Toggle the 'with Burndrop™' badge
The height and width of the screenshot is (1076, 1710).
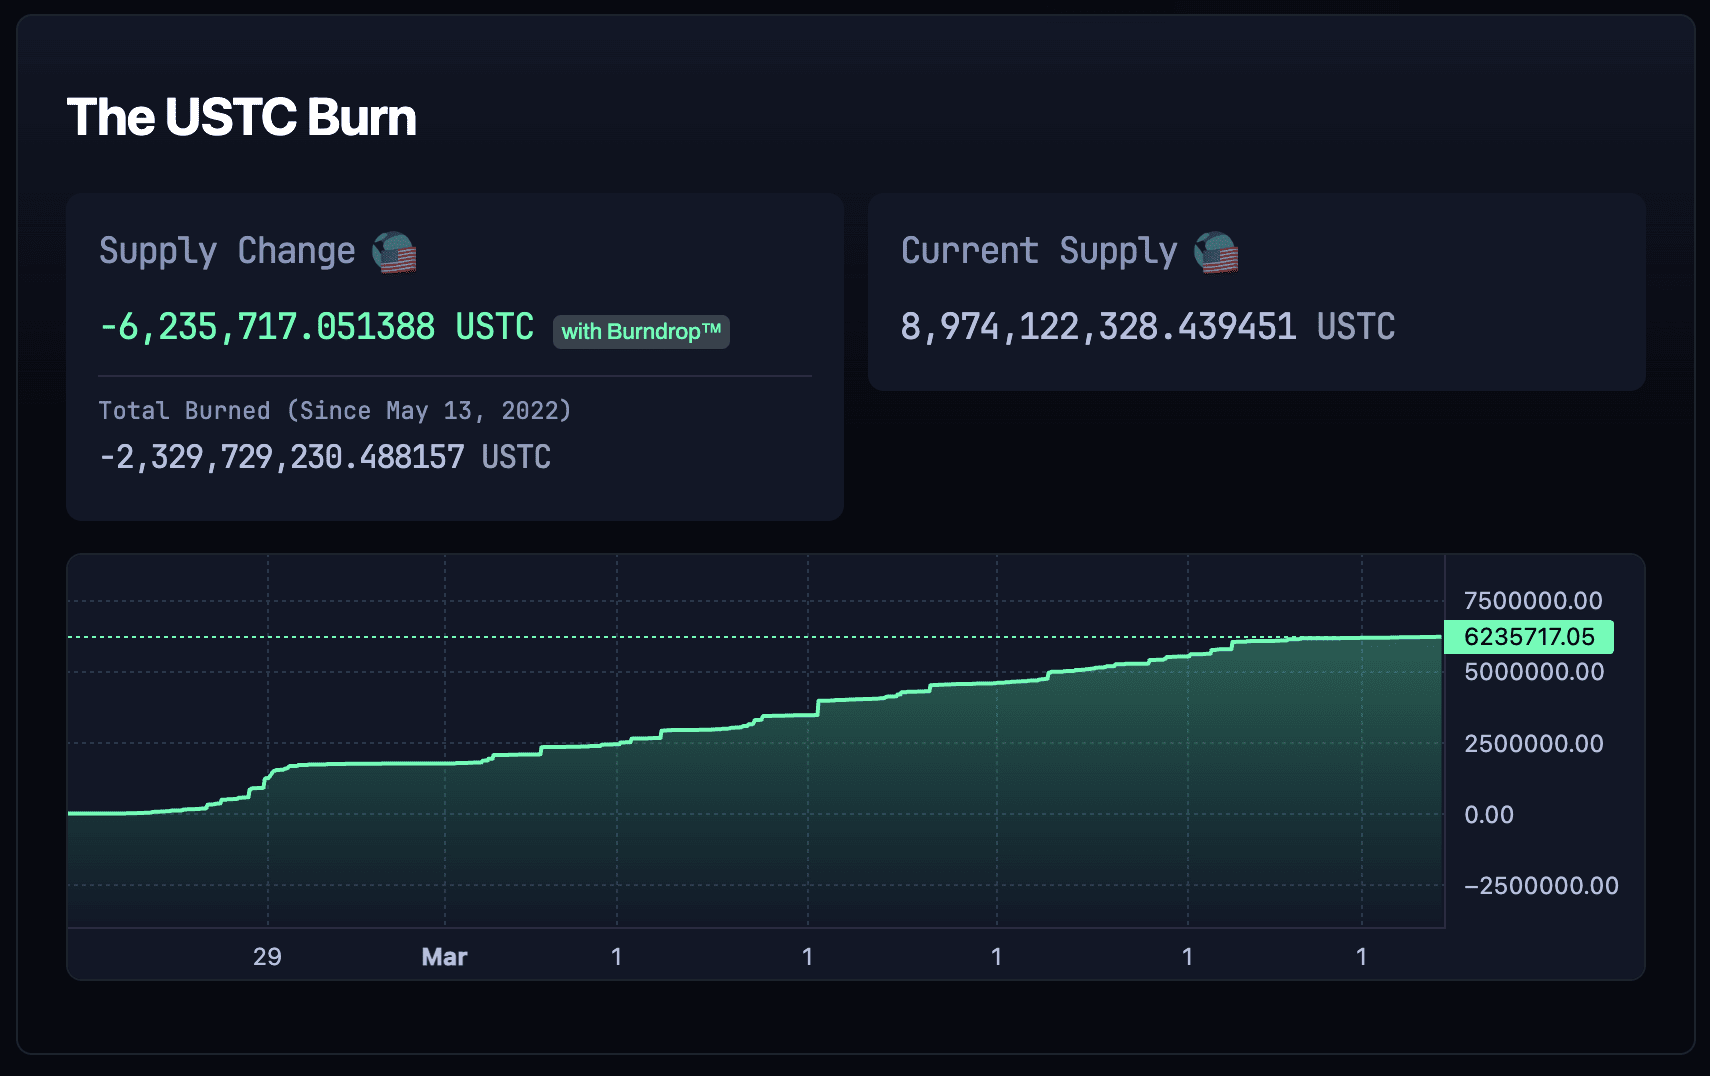(x=641, y=332)
